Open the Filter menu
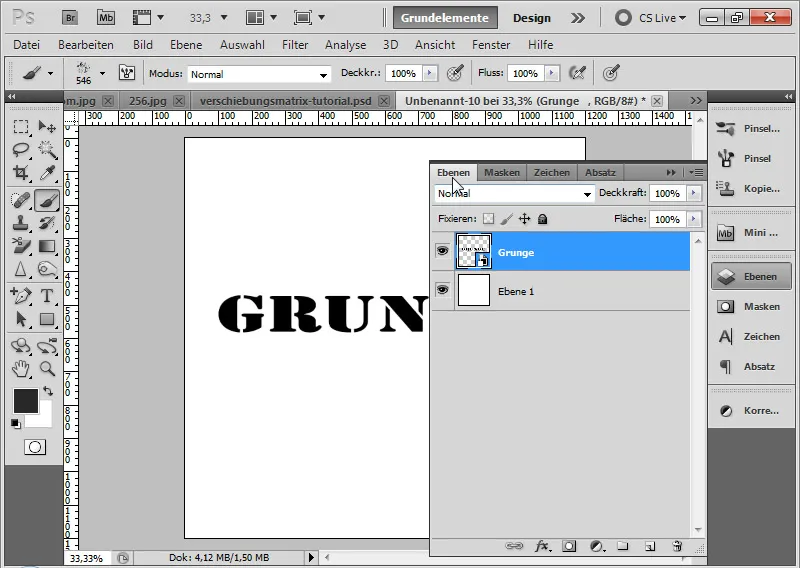The height and width of the screenshot is (568, 800). click(295, 45)
